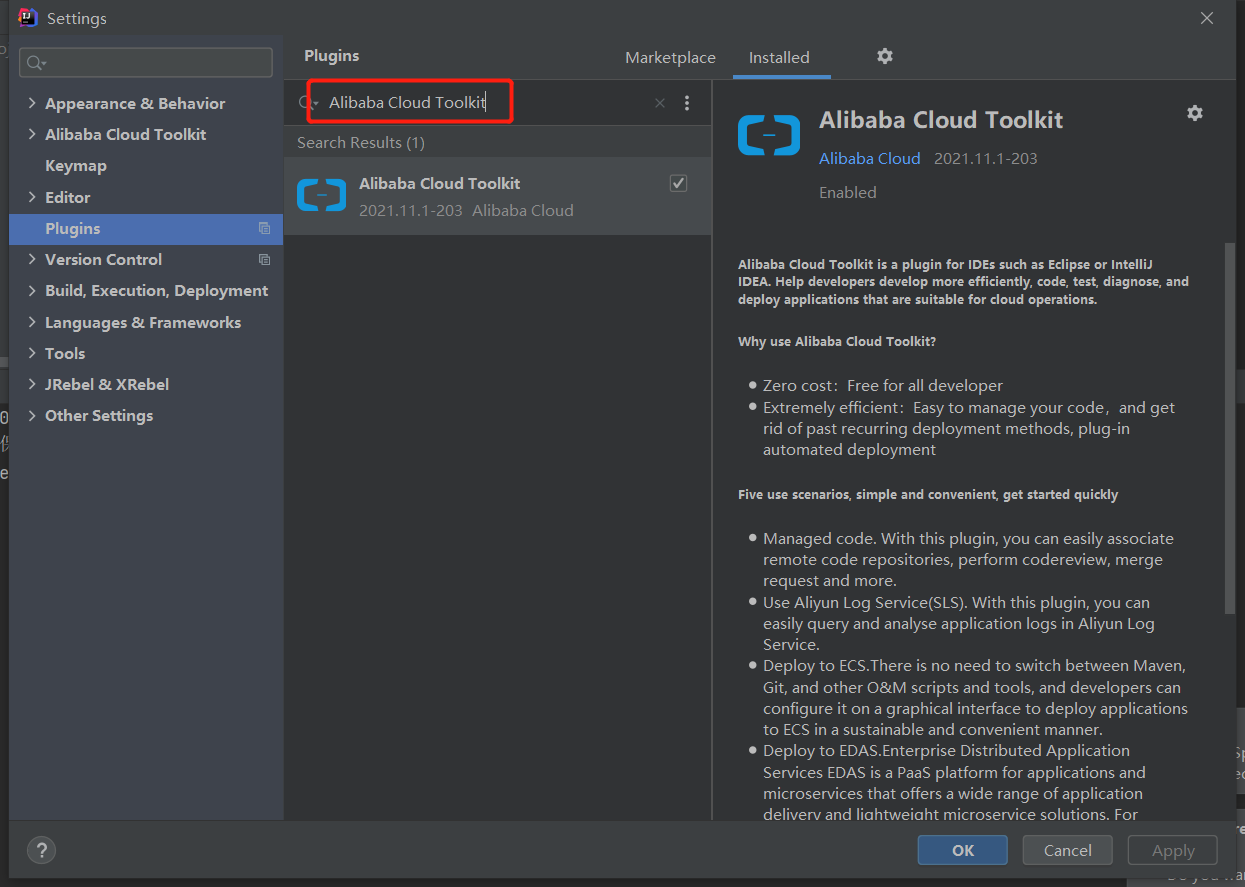This screenshot has width=1245, height=887.
Task: Click the Alibaba Cloud Toolkit list icon
Action: (322, 196)
